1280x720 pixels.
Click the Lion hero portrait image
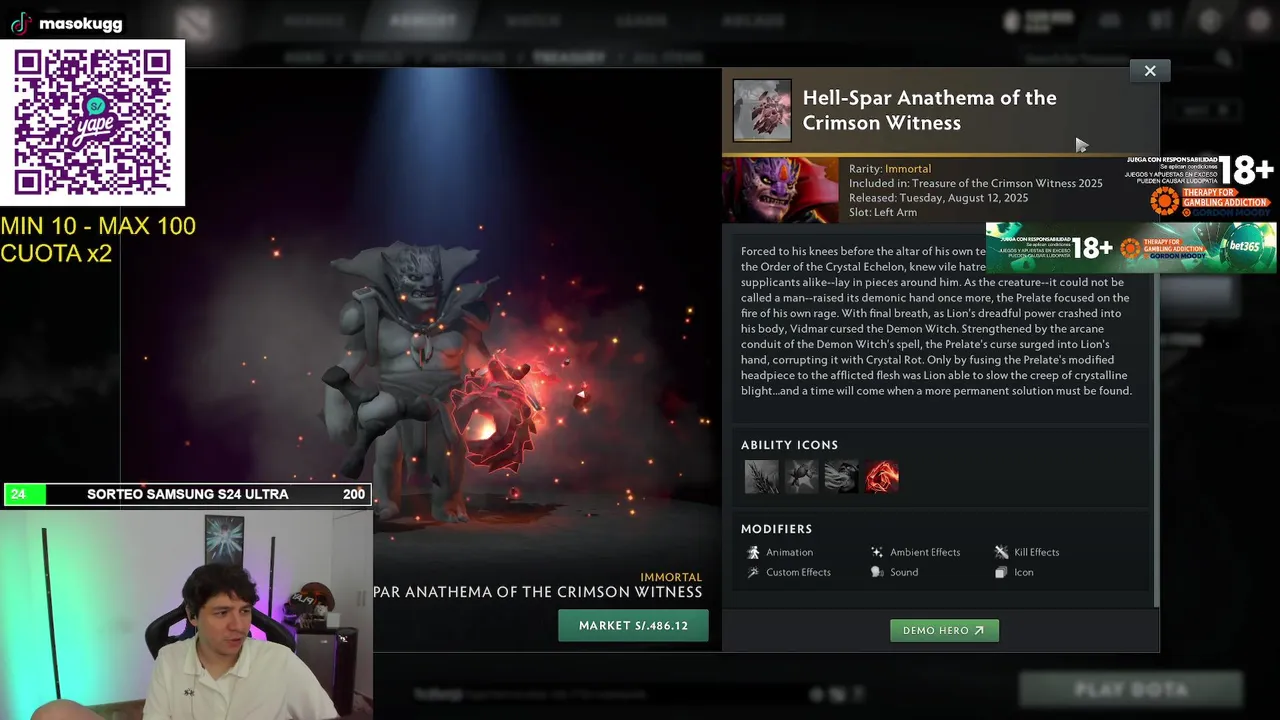781,190
